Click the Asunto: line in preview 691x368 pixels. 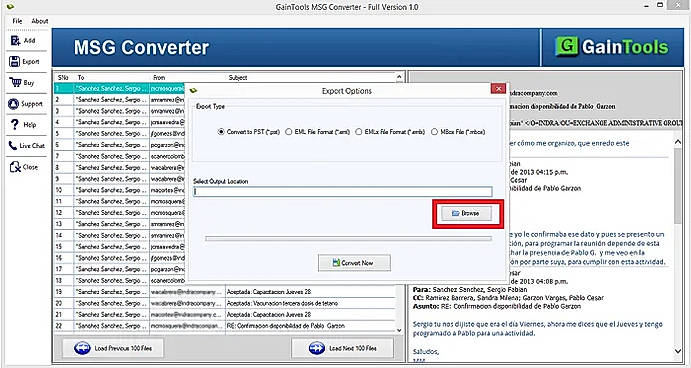(x=497, y=306)
